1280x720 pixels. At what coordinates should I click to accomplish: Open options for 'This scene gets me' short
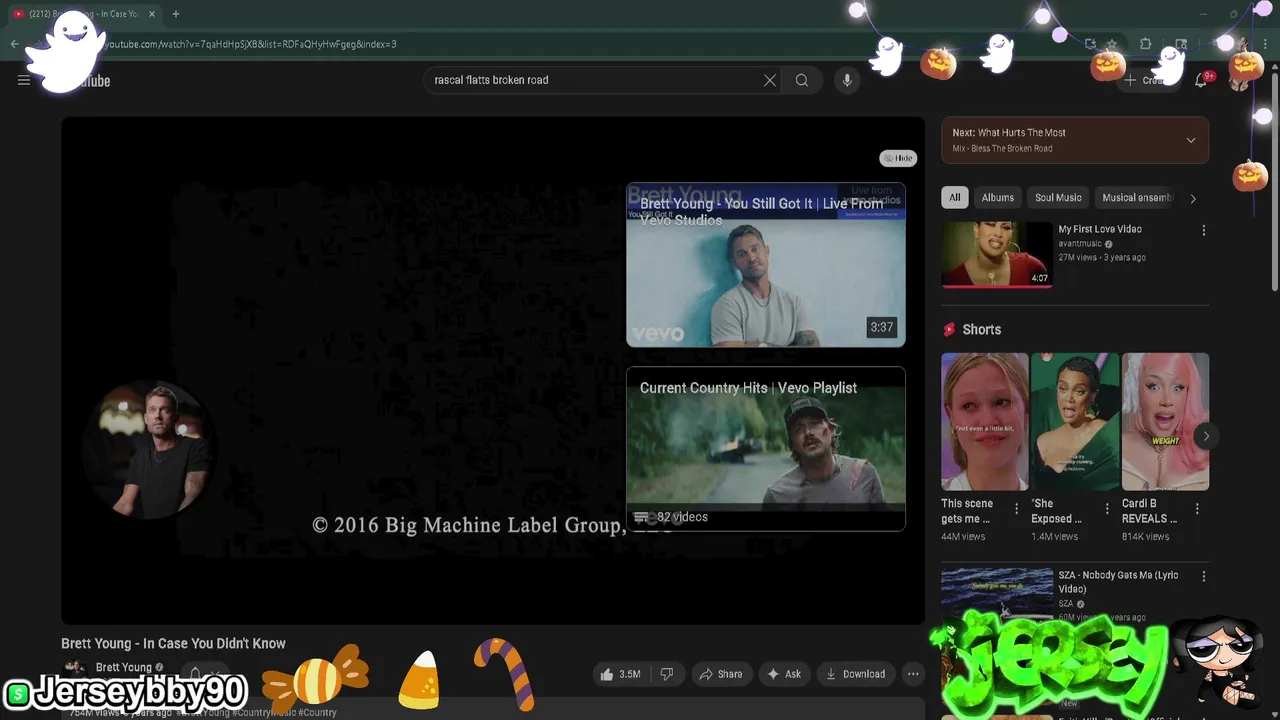click(x=1017, y=509)
